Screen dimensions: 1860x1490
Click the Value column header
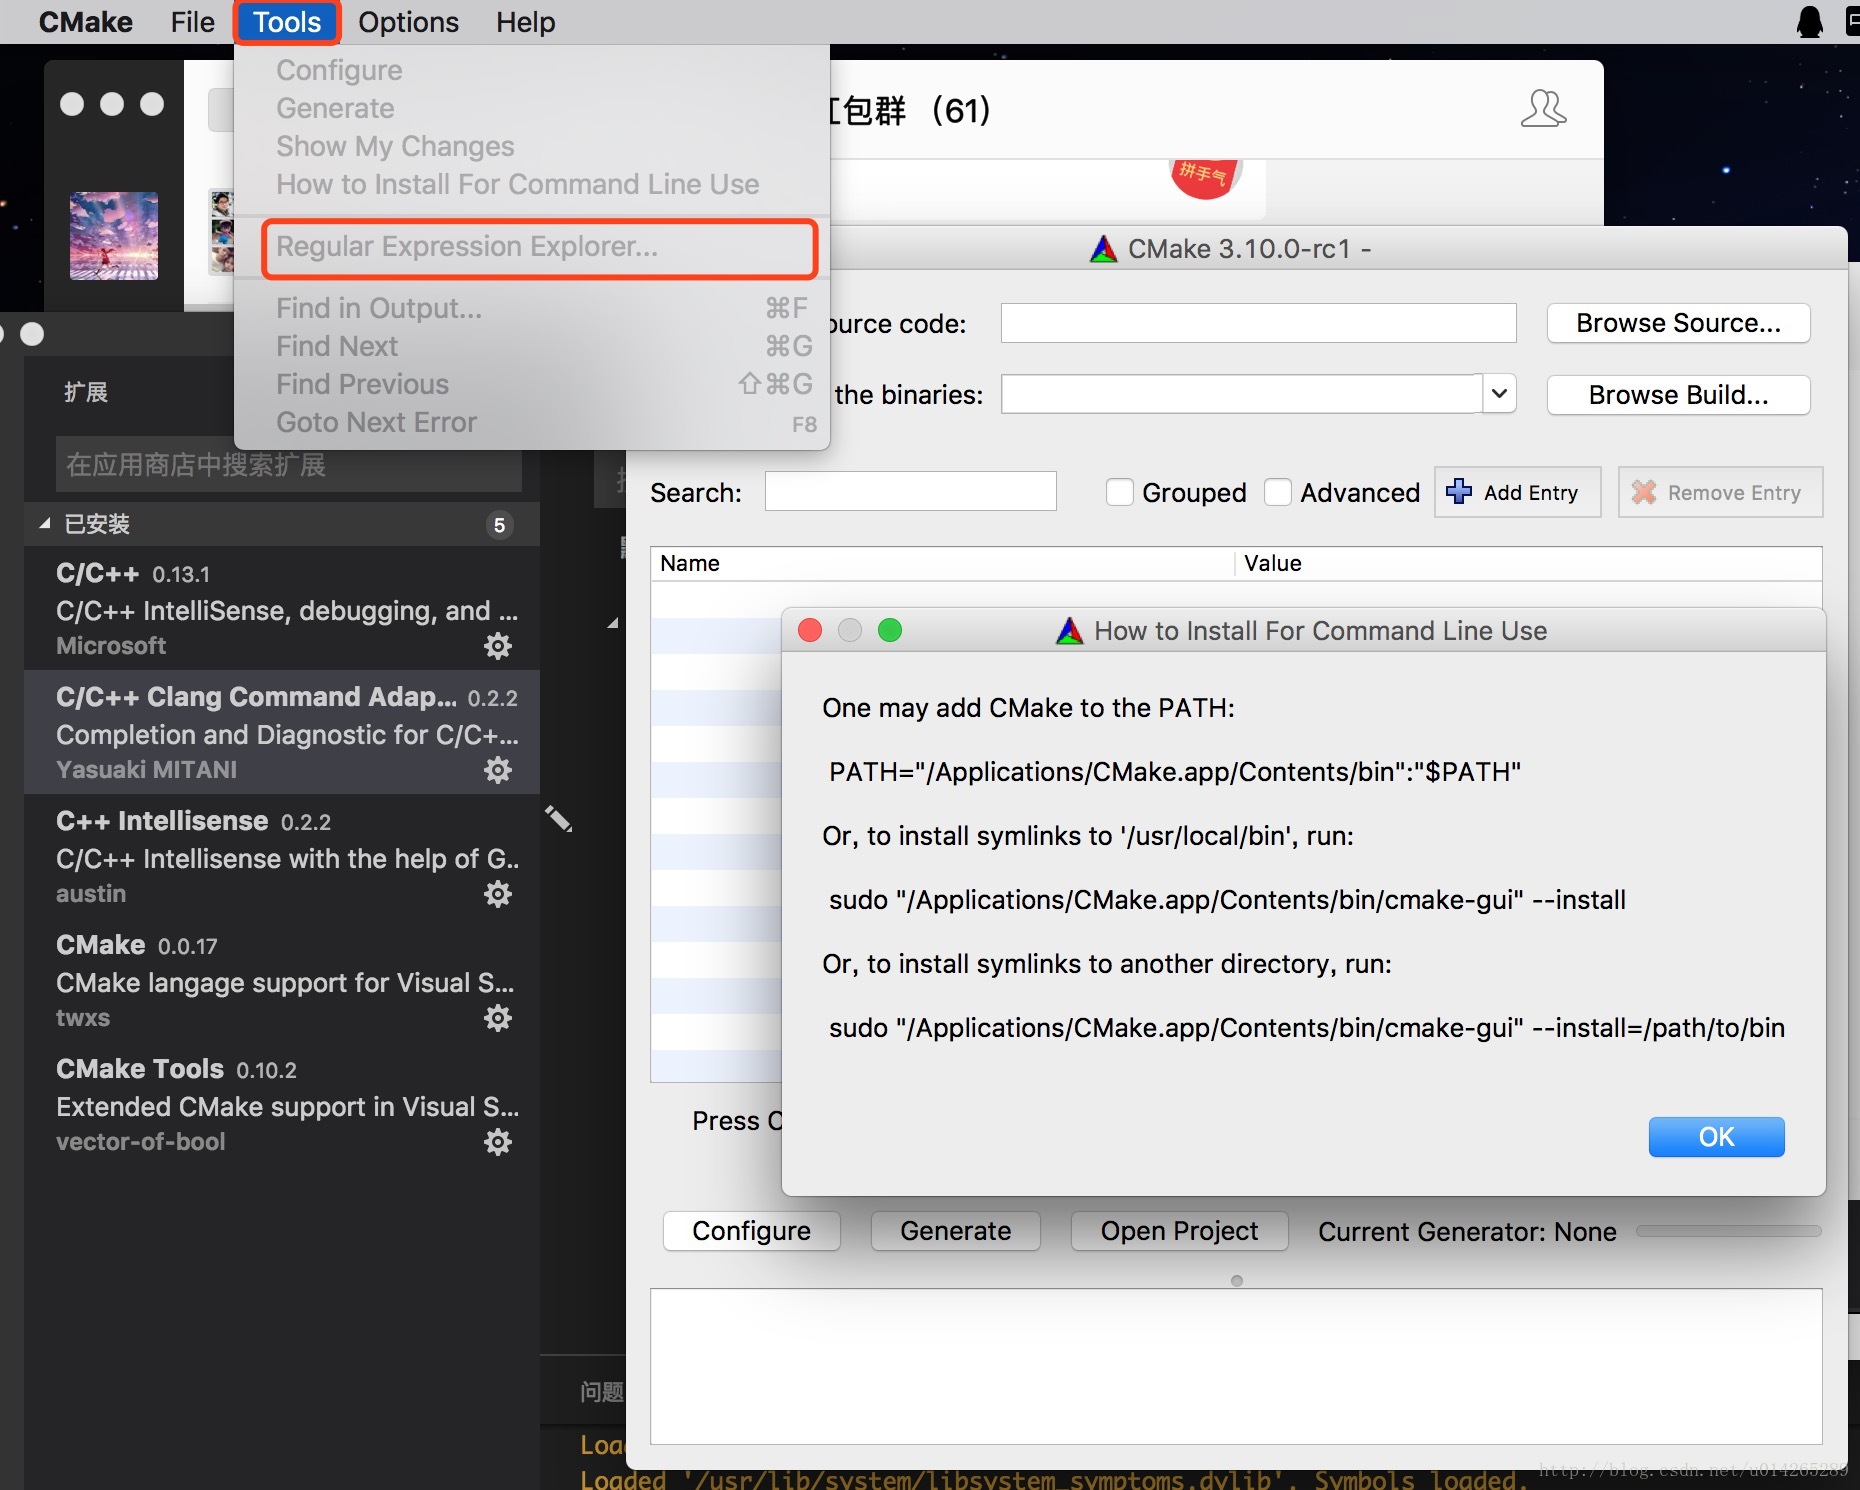coord(1528,563)
